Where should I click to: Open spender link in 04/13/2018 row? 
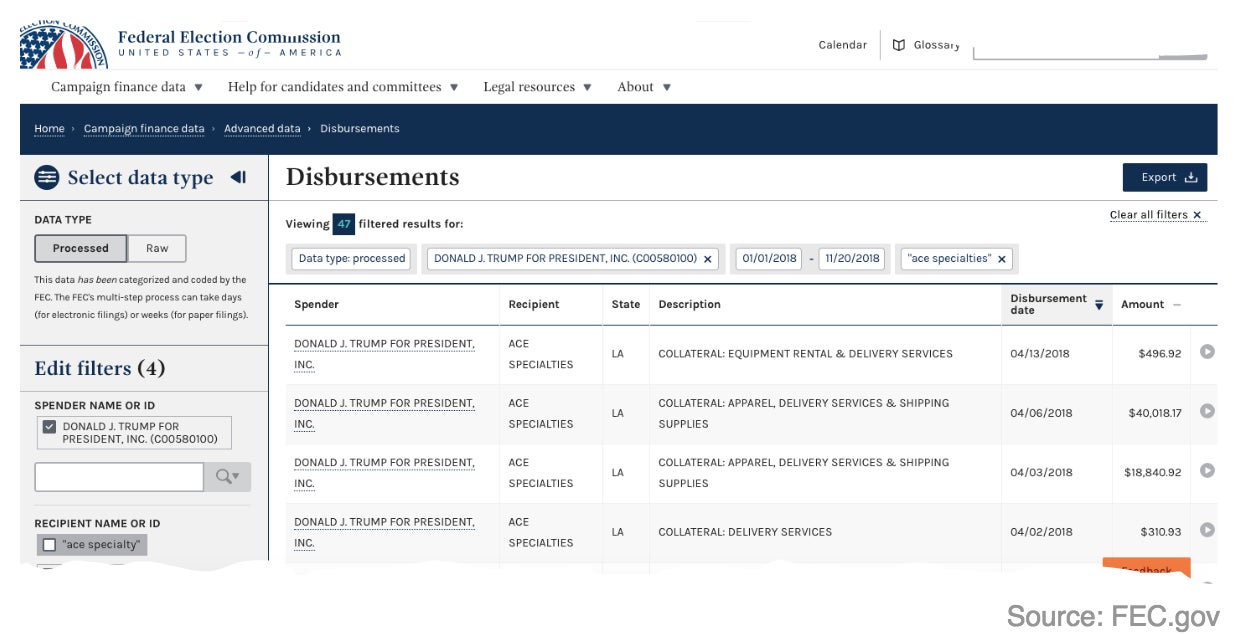click(384, 354)
